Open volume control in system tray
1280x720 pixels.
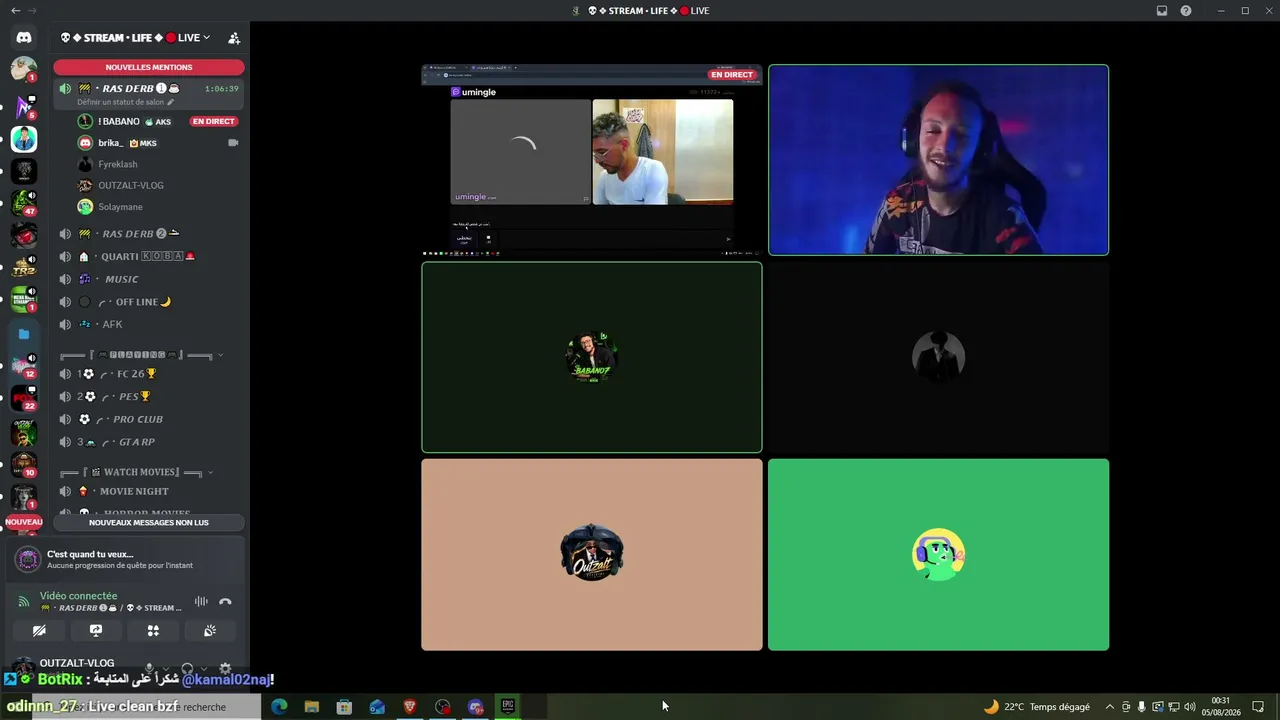coord(1190,707)
